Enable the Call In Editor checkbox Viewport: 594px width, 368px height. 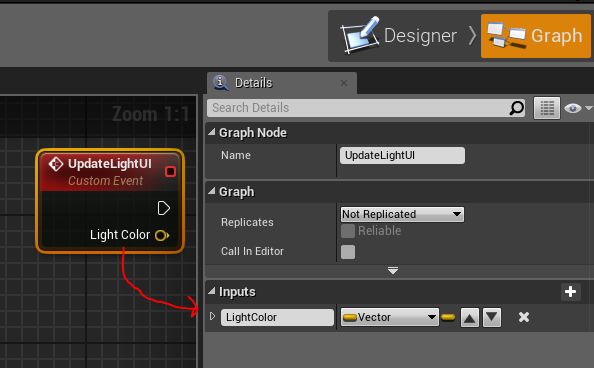pos(348,252)
